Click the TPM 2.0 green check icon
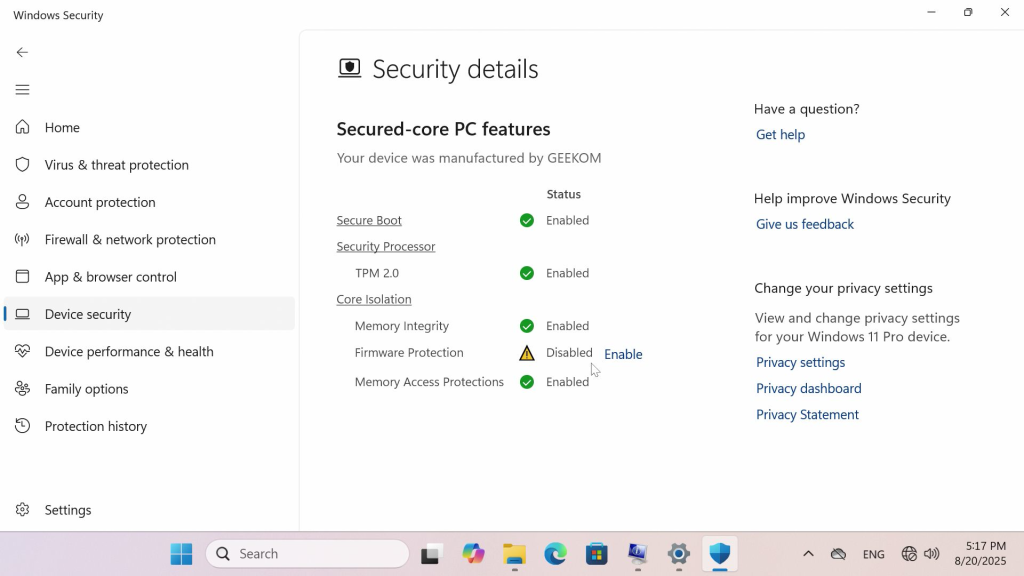Screen dimensions: 1024x576 pos(526,273)
